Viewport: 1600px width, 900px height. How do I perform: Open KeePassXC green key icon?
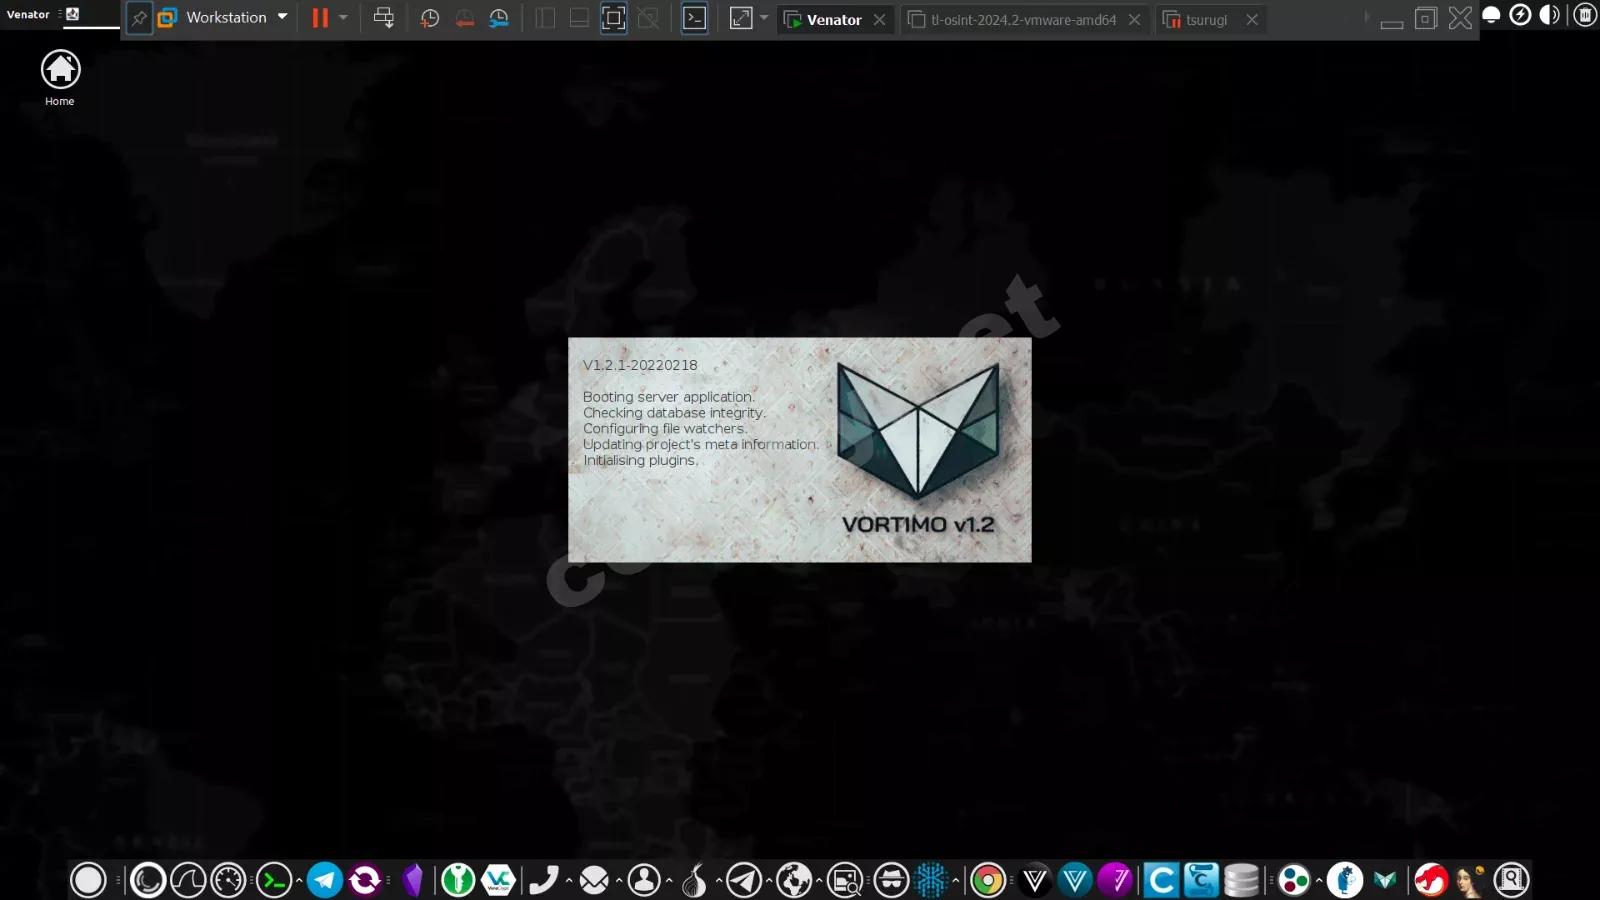[x=458, y=880]
